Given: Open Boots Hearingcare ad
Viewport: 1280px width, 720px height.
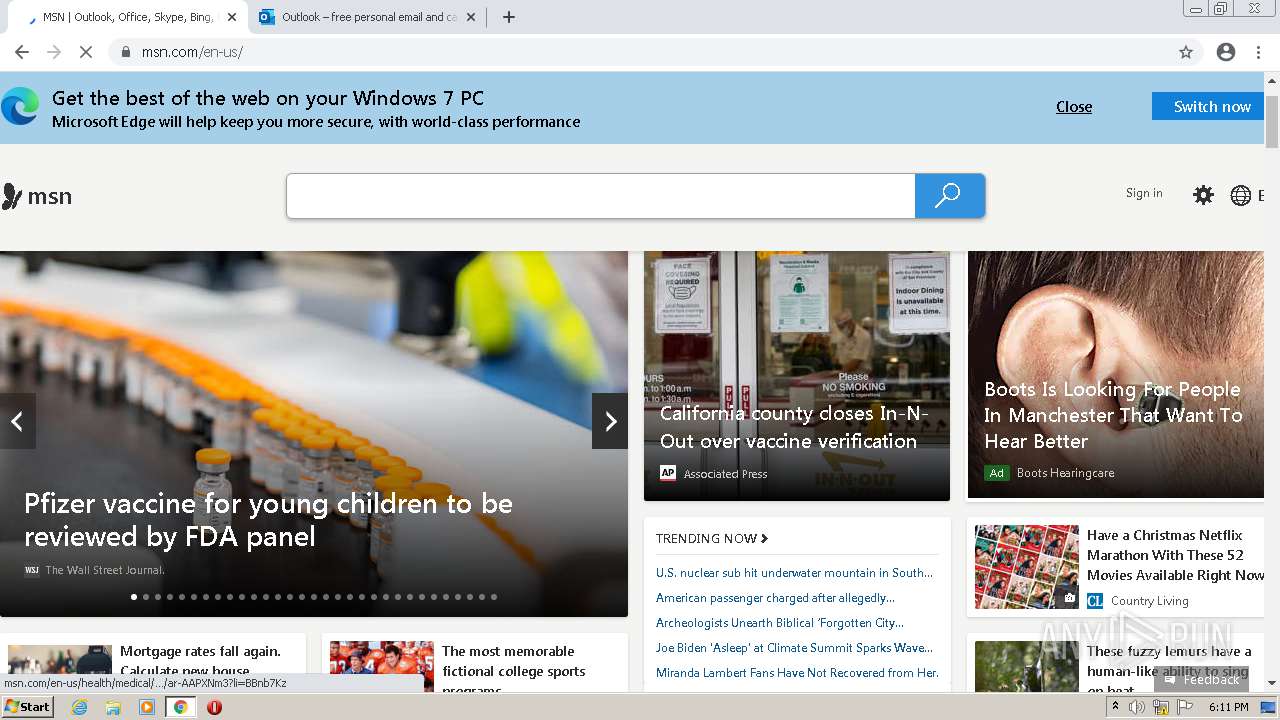Looking at the screenshot, I should (1113, 415).
